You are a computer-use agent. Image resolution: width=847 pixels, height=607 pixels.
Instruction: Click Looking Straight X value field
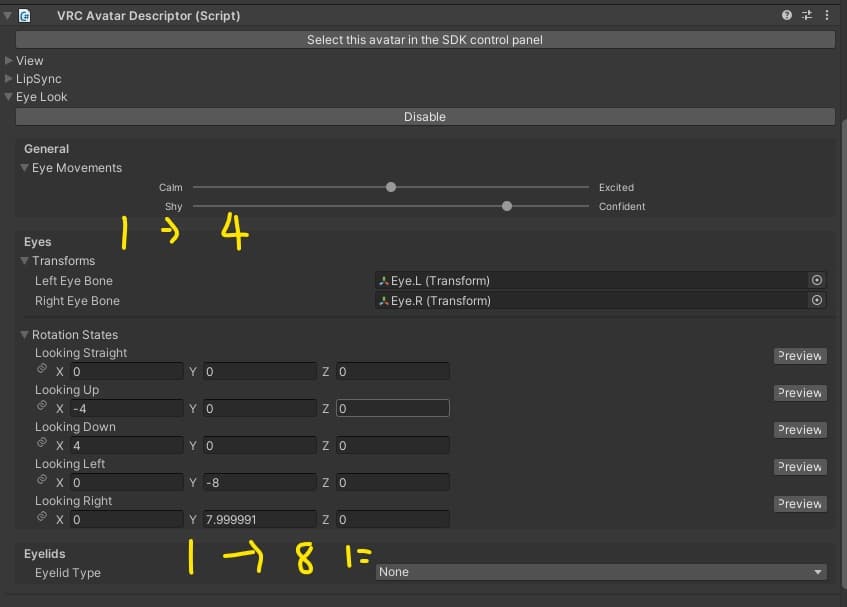click(126, 372)
